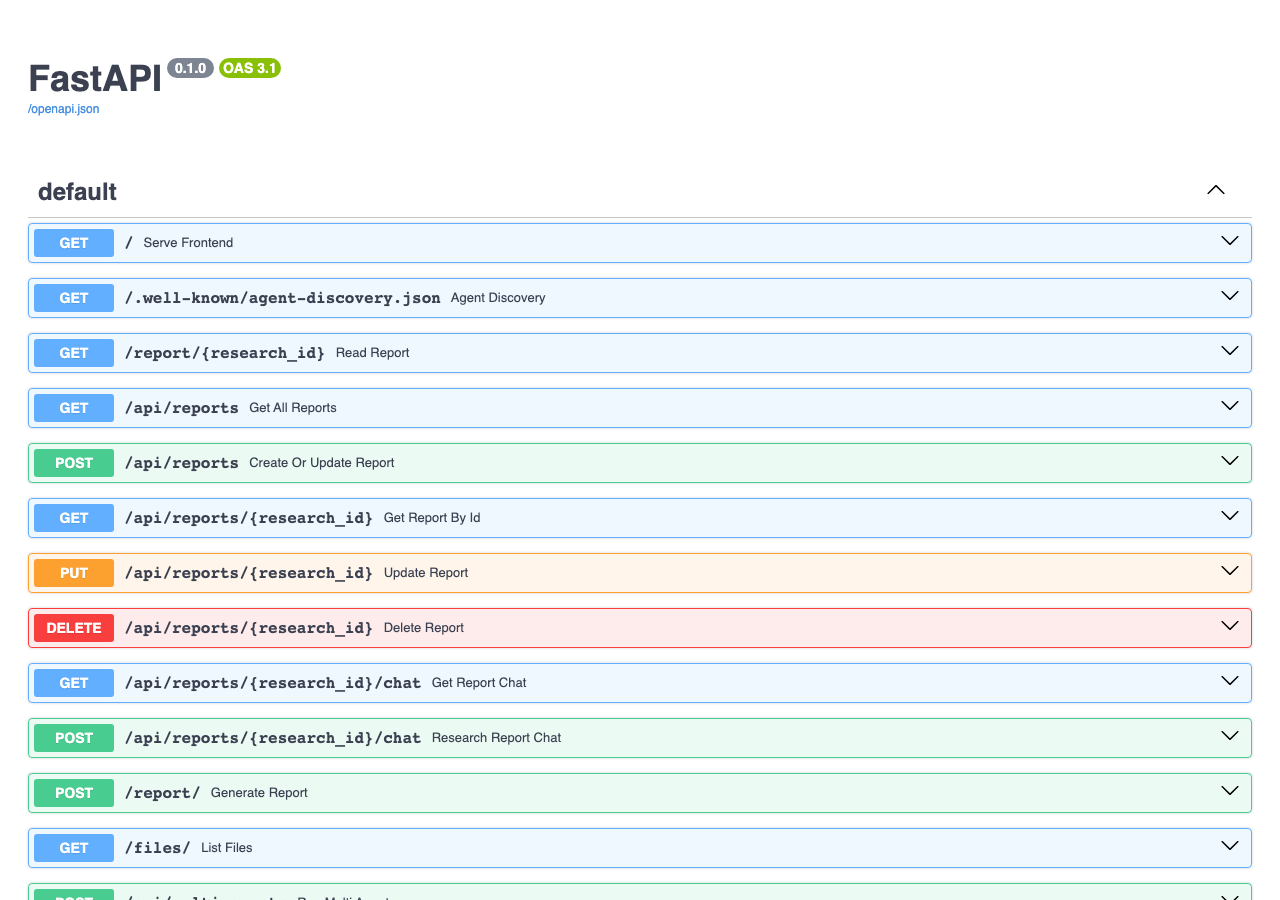Click the POST badge for Create Or Update Report

(74, 463)
